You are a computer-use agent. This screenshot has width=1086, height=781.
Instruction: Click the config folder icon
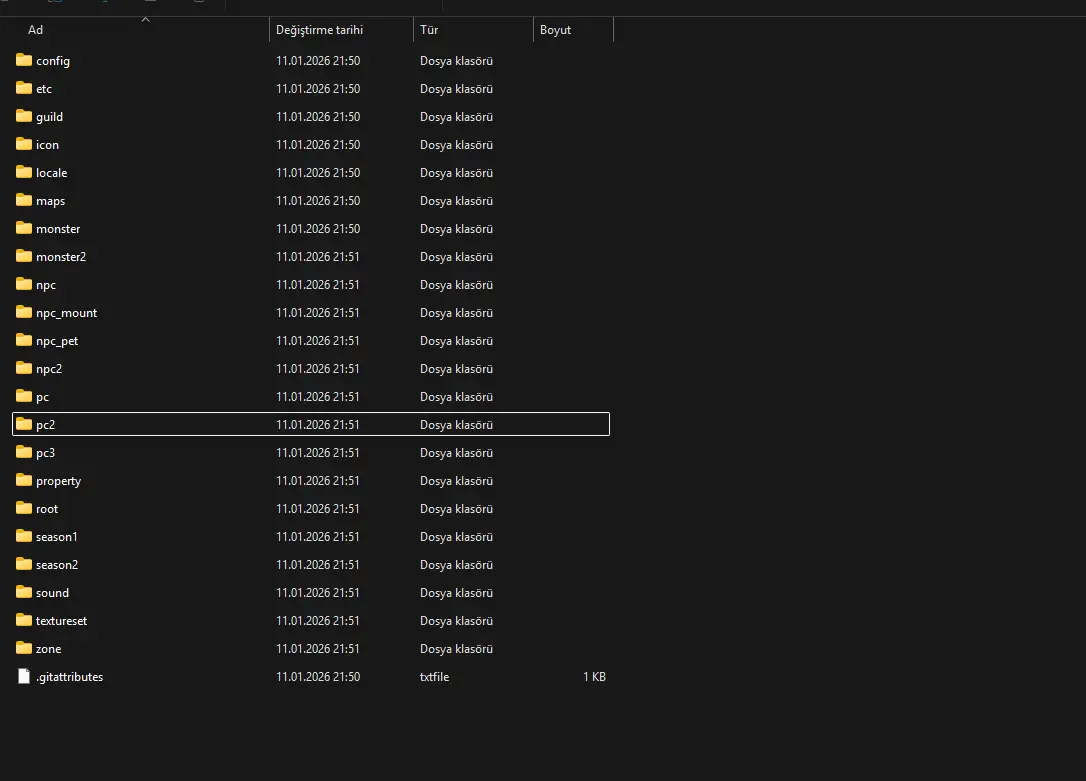pos(24,60)
